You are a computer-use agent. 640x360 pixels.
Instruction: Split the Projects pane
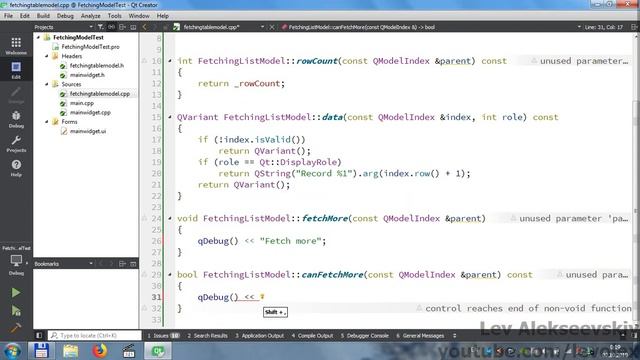click(x=122, y=27)
